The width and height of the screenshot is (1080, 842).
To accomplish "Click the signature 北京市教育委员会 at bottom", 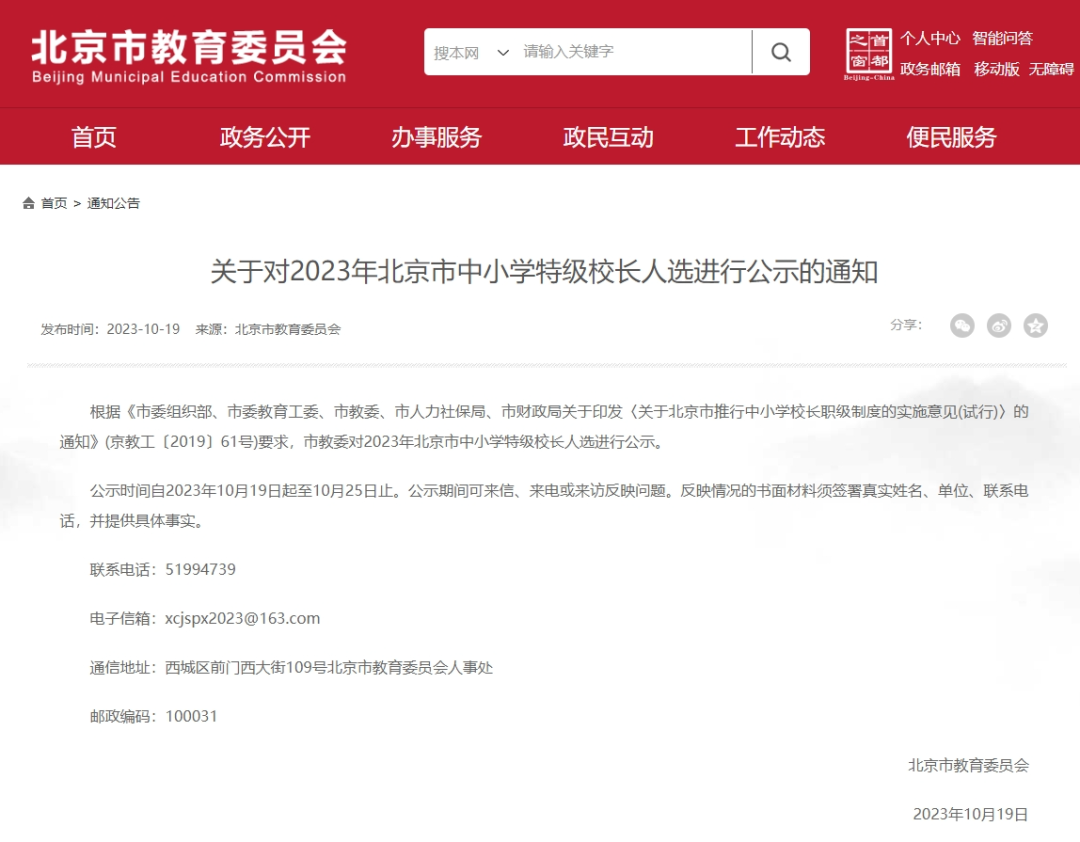I will 968,766.
